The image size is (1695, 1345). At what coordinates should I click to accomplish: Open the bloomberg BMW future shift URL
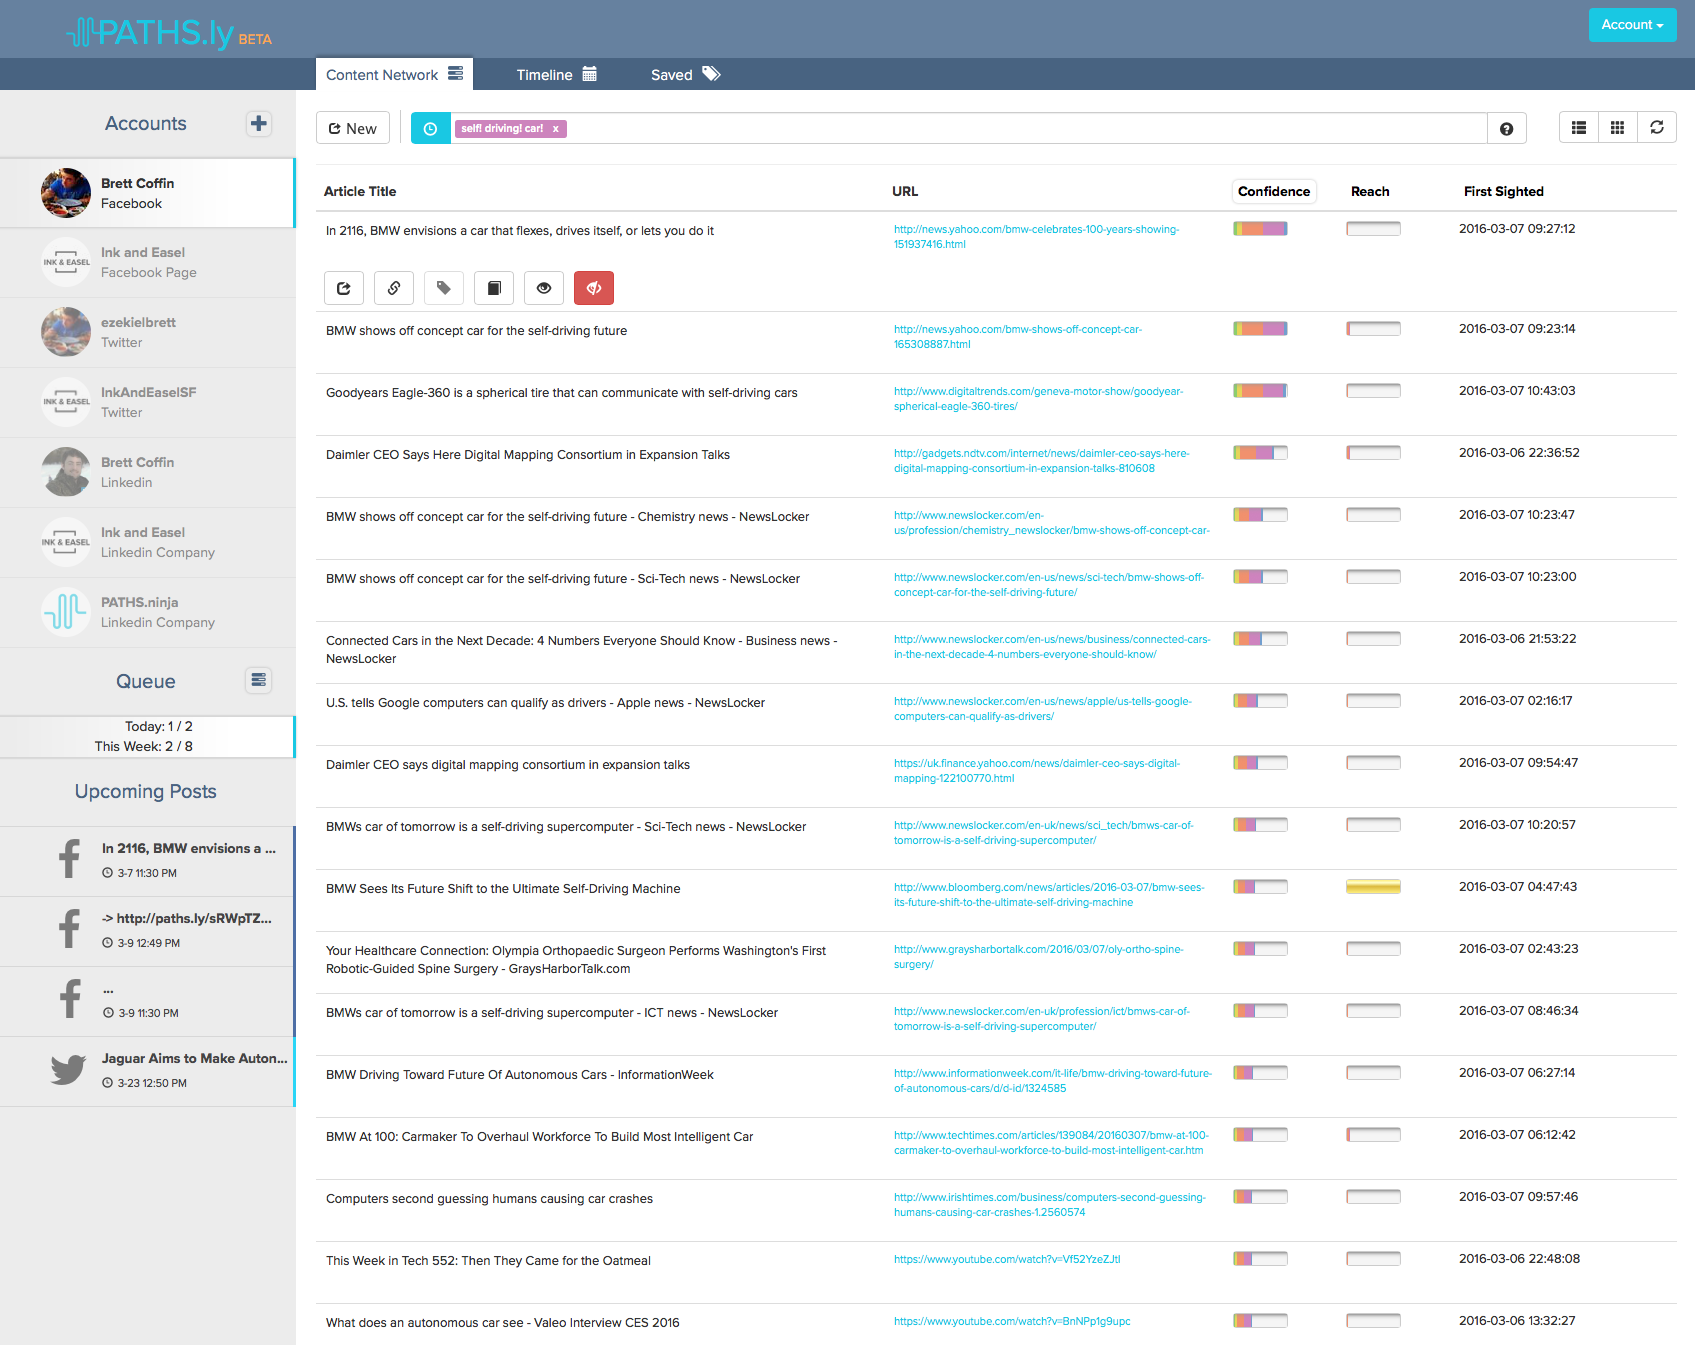coord(1049,894)
